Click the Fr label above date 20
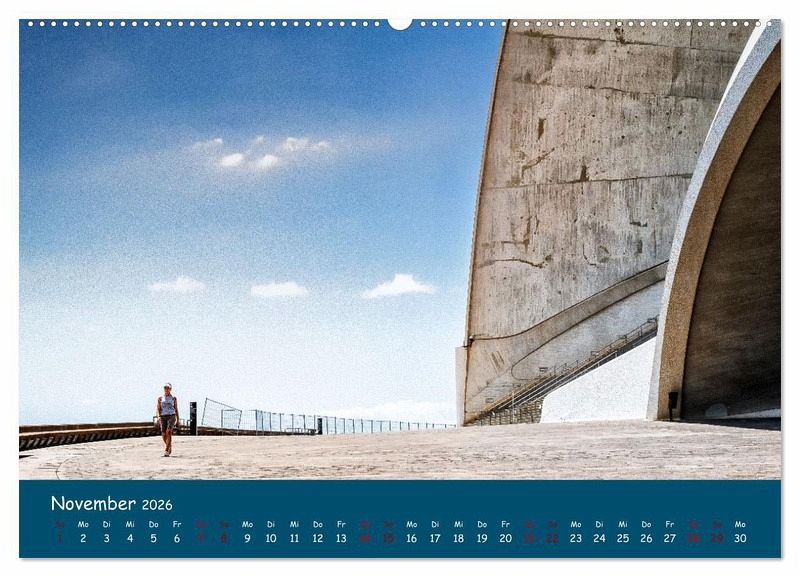 click(506, 524)
